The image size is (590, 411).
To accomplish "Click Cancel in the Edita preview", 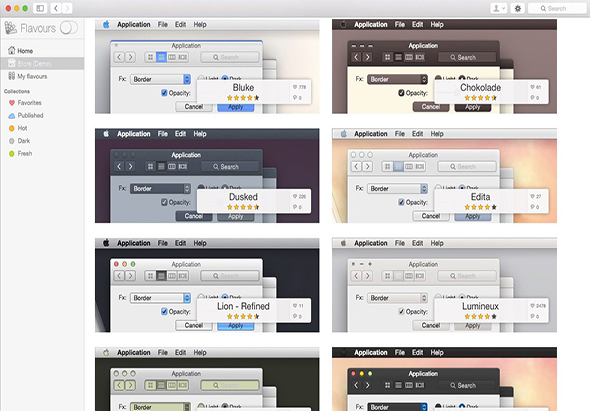I will tap(431, 216).
